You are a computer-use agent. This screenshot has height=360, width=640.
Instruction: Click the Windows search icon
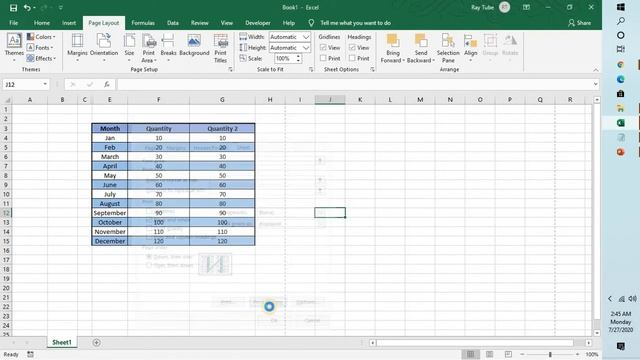[x=621, y=21]
